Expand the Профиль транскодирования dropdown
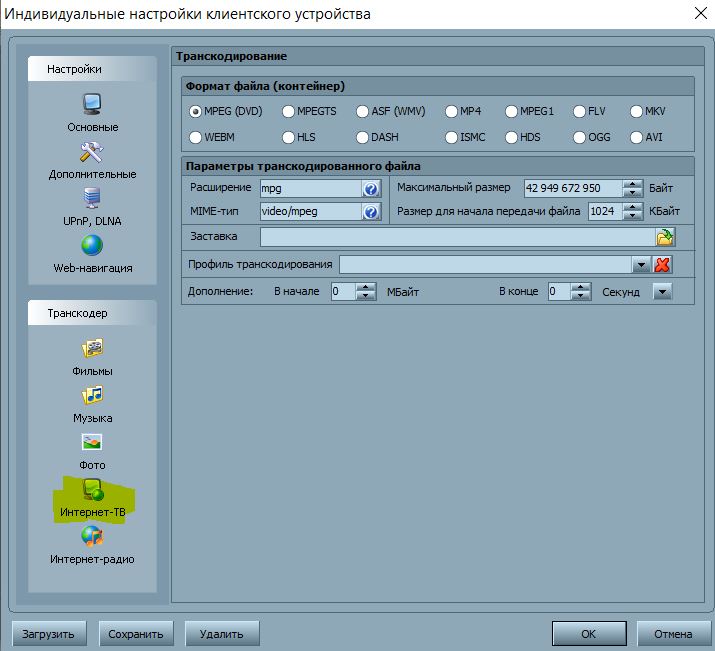This screenshot has height=651, width=715. point(641,265)
